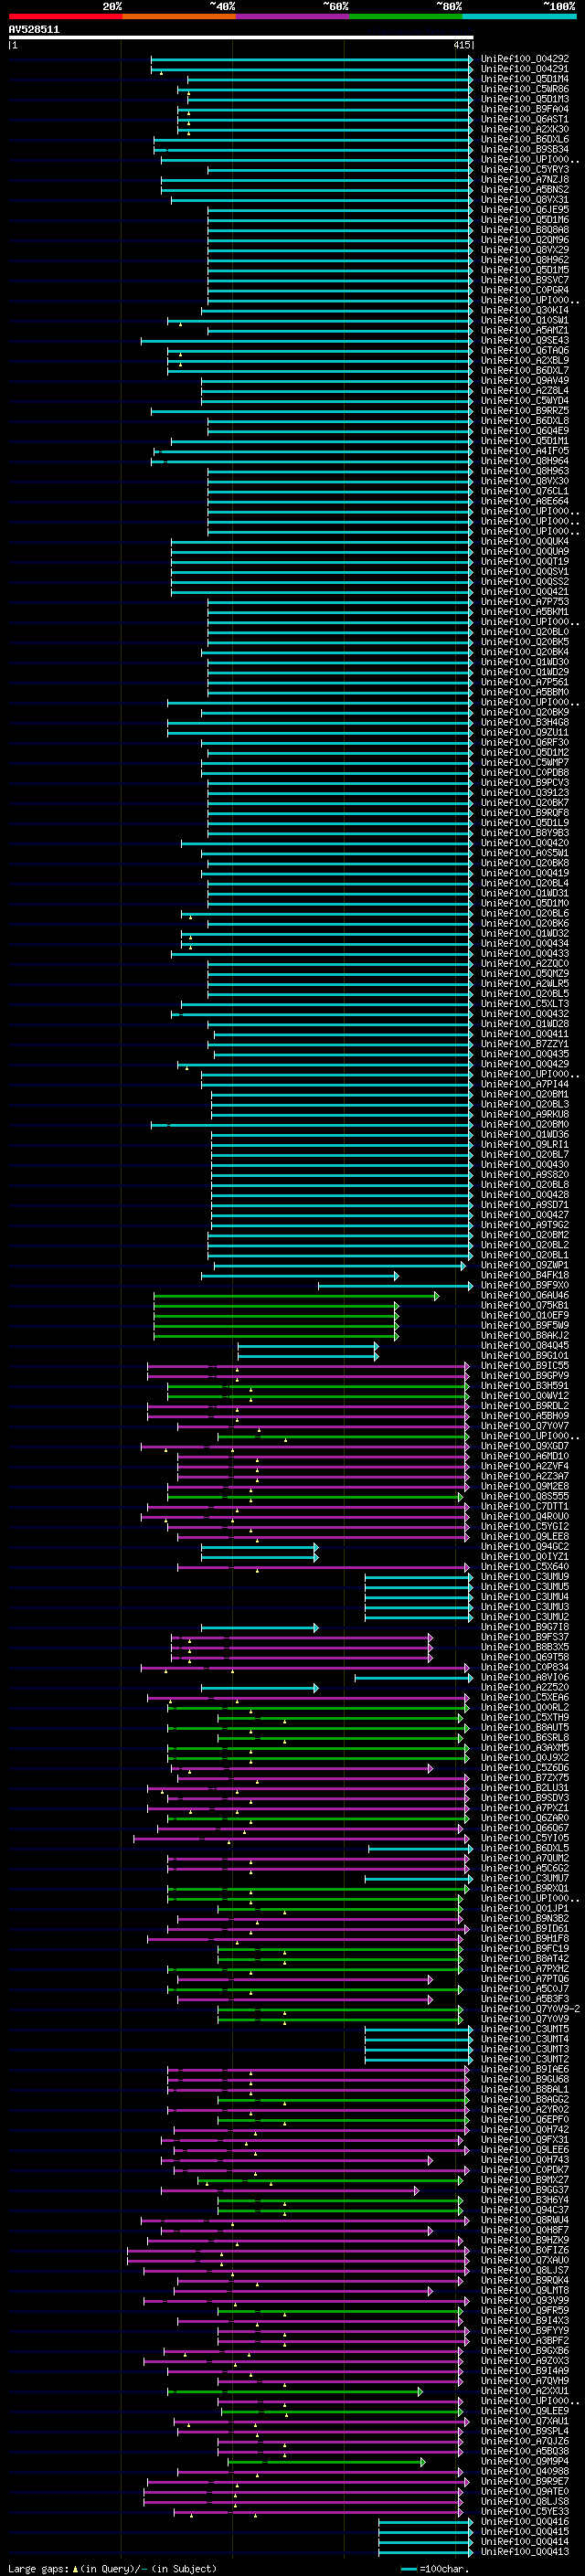The height and width of the screenshot is (2576, 585).
Task: Open hit UniRef100_Q5D1M4
Action: click(x=525, y=79)
